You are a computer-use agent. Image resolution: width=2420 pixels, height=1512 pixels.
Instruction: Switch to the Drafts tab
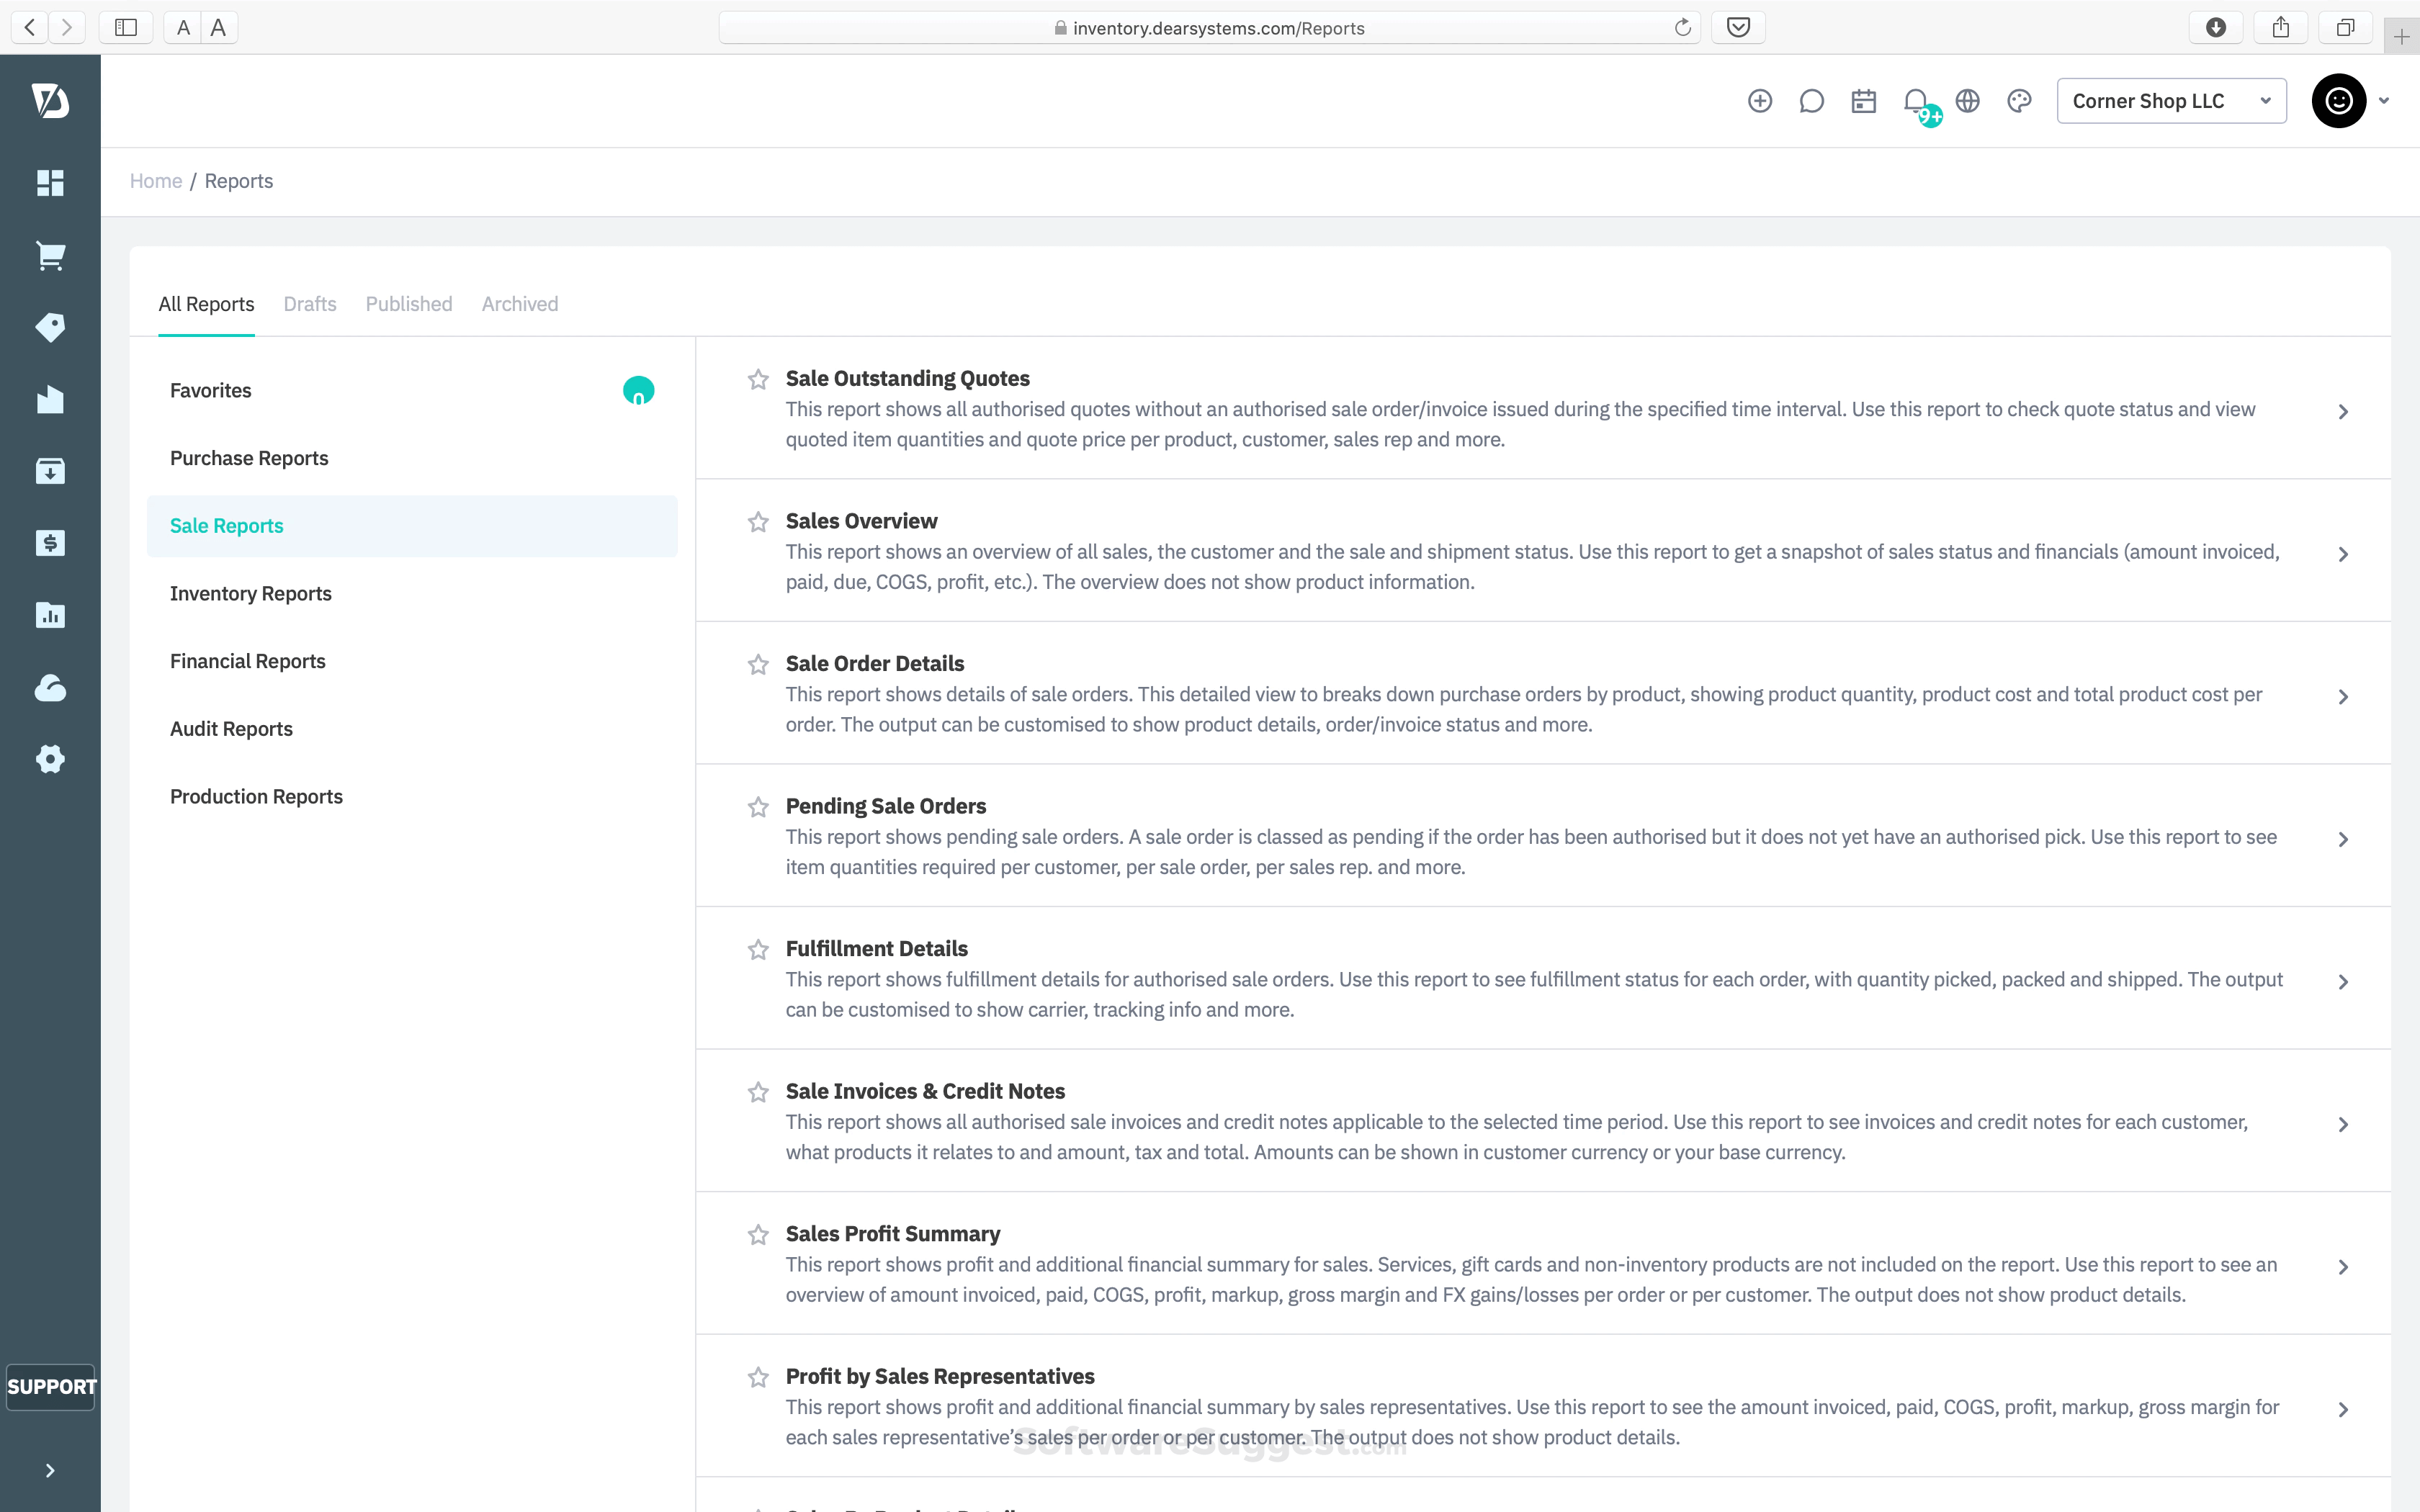click(310, 304)
